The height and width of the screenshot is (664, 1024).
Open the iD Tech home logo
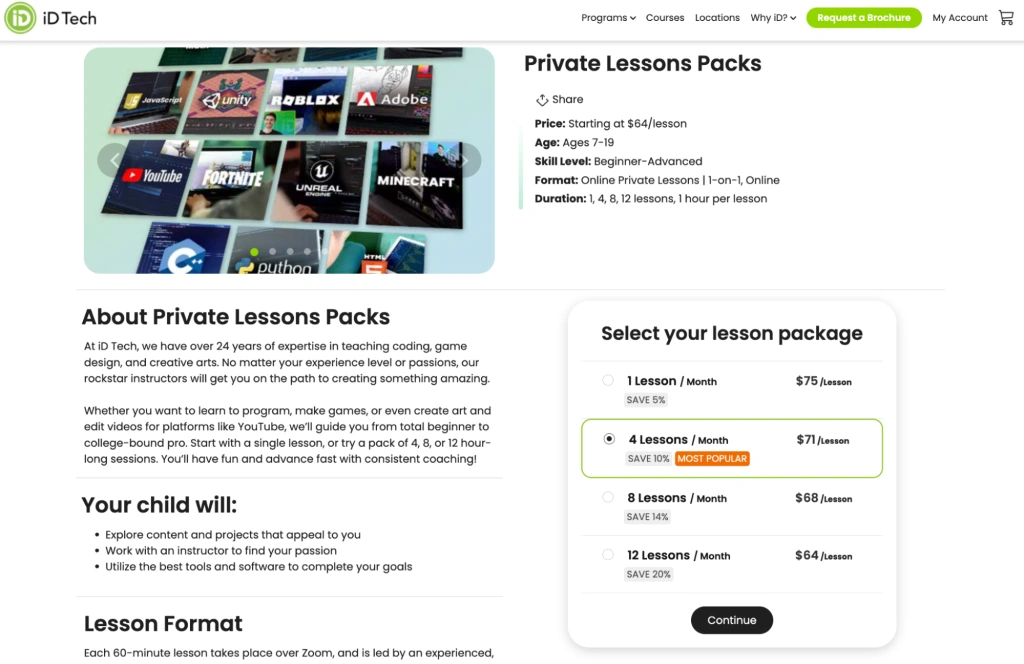coord(49,17)
